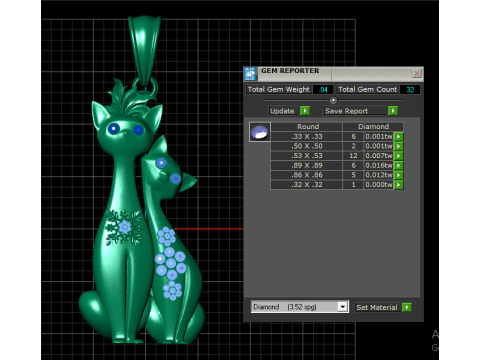The image size is (480, 360).
Task: Click green arrow beside Set Material
Action: pos(407,307)
